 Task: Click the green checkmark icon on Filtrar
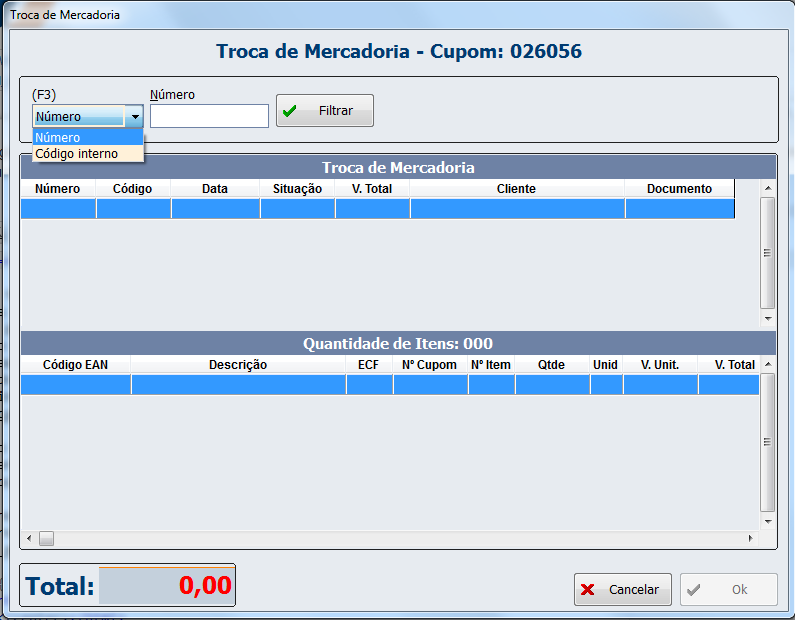pos(290,111)
